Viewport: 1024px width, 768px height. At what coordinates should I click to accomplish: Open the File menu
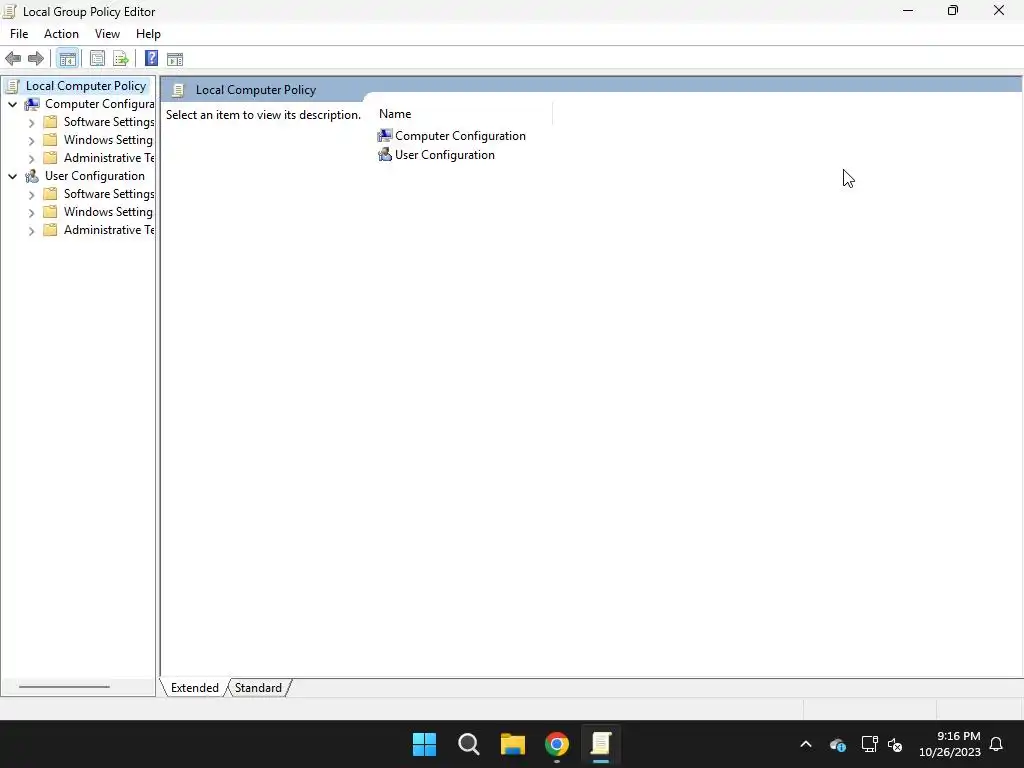[x=19, y=34]
